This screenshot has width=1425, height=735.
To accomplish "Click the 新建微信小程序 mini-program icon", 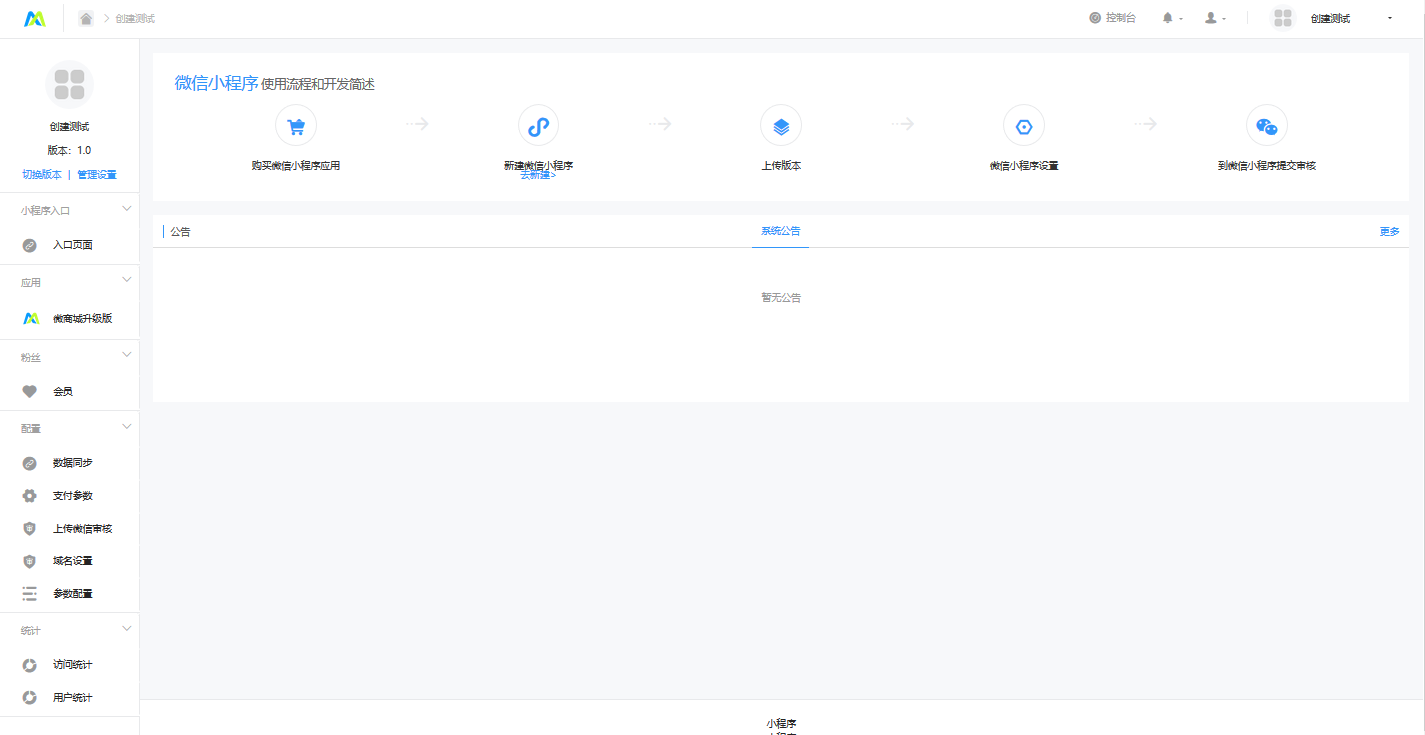I will pos(538,126).
